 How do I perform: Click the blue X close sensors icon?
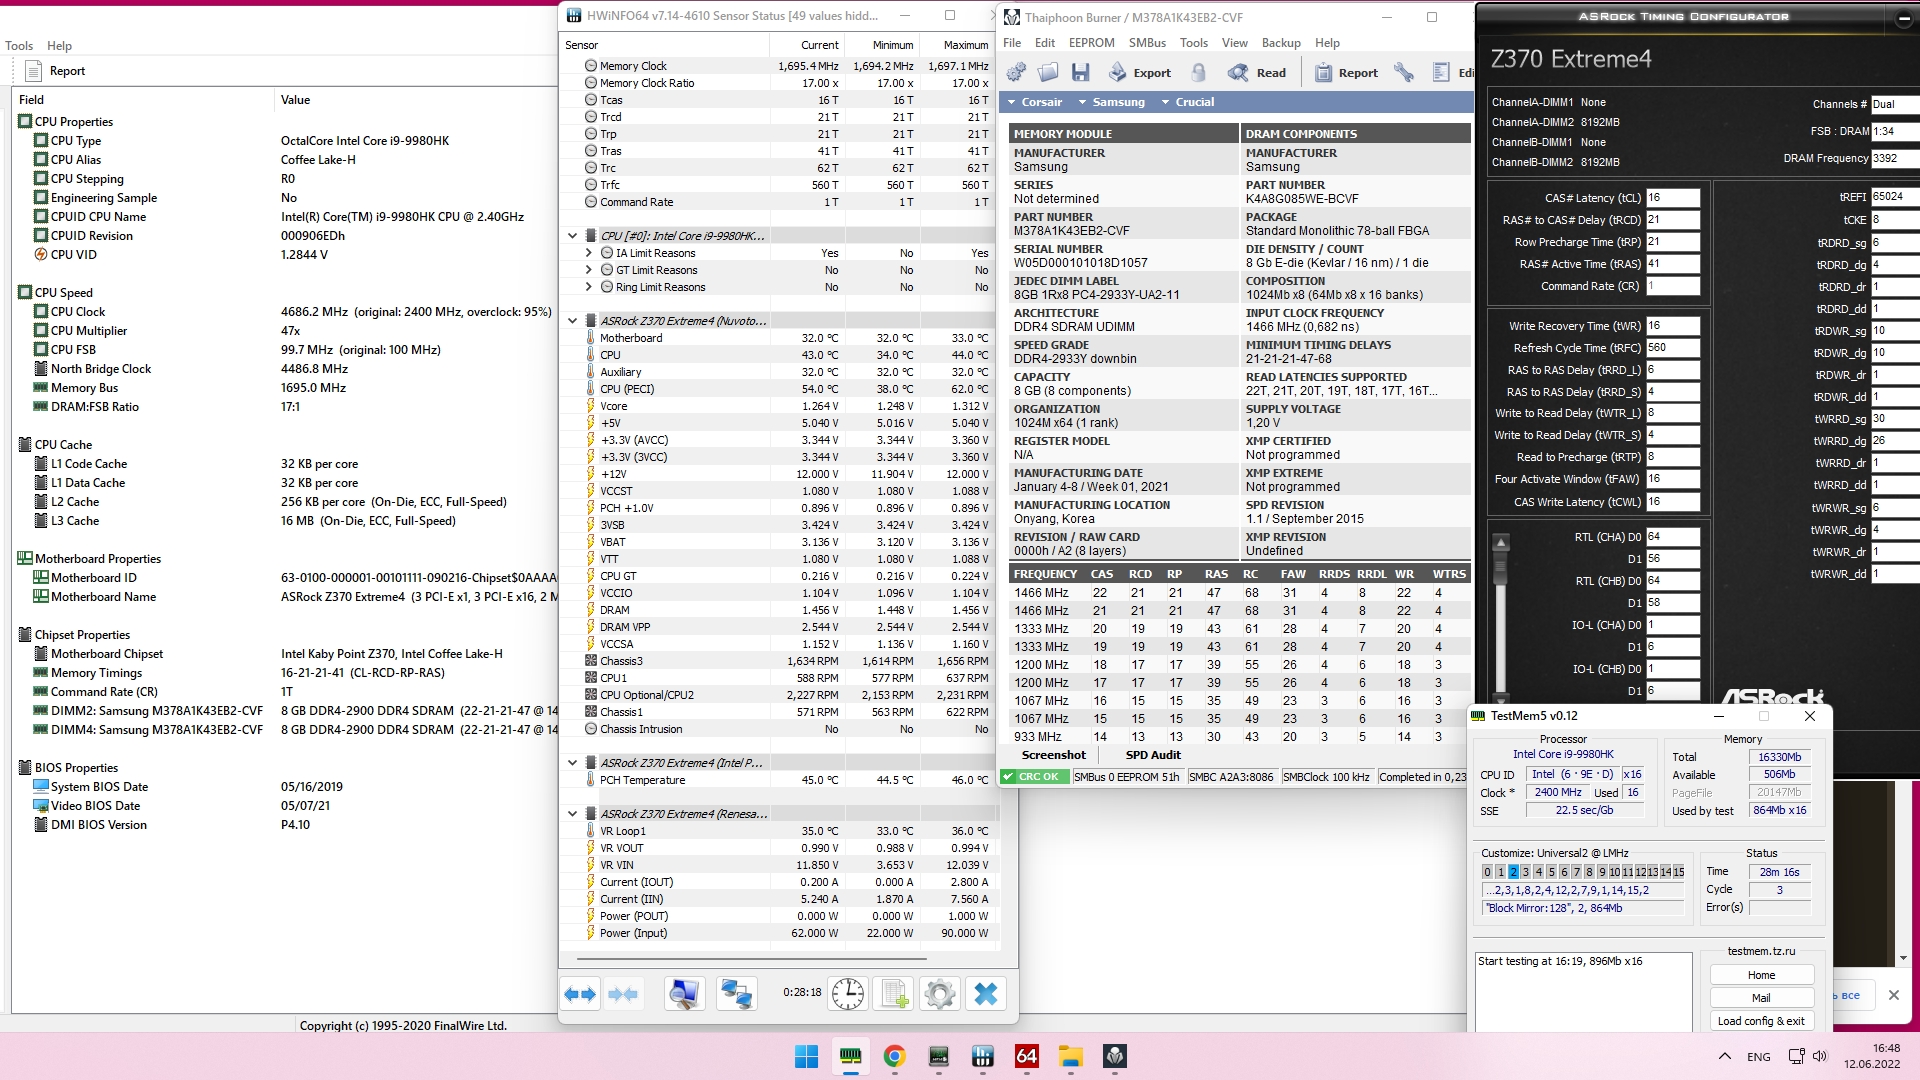coord(985,994)
